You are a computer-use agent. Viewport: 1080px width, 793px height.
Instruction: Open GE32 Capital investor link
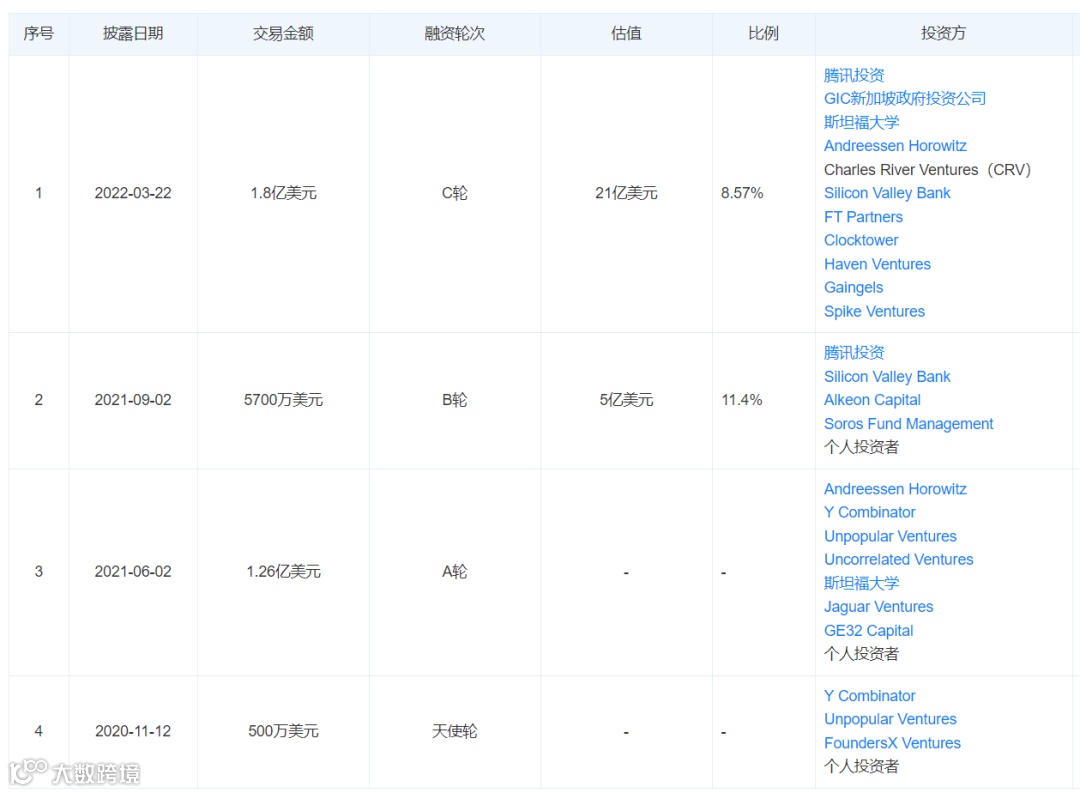[869, 631]
